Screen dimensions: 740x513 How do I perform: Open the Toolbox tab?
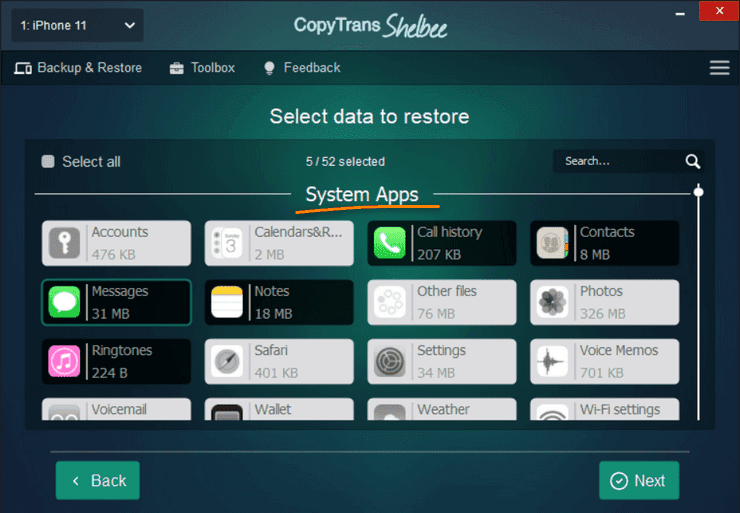click(x=202, y=68)
